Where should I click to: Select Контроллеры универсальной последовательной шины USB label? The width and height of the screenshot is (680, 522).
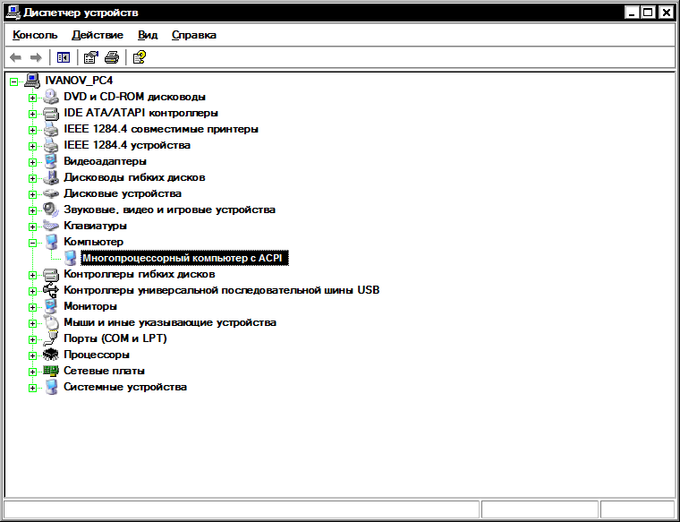coord(222,290)
